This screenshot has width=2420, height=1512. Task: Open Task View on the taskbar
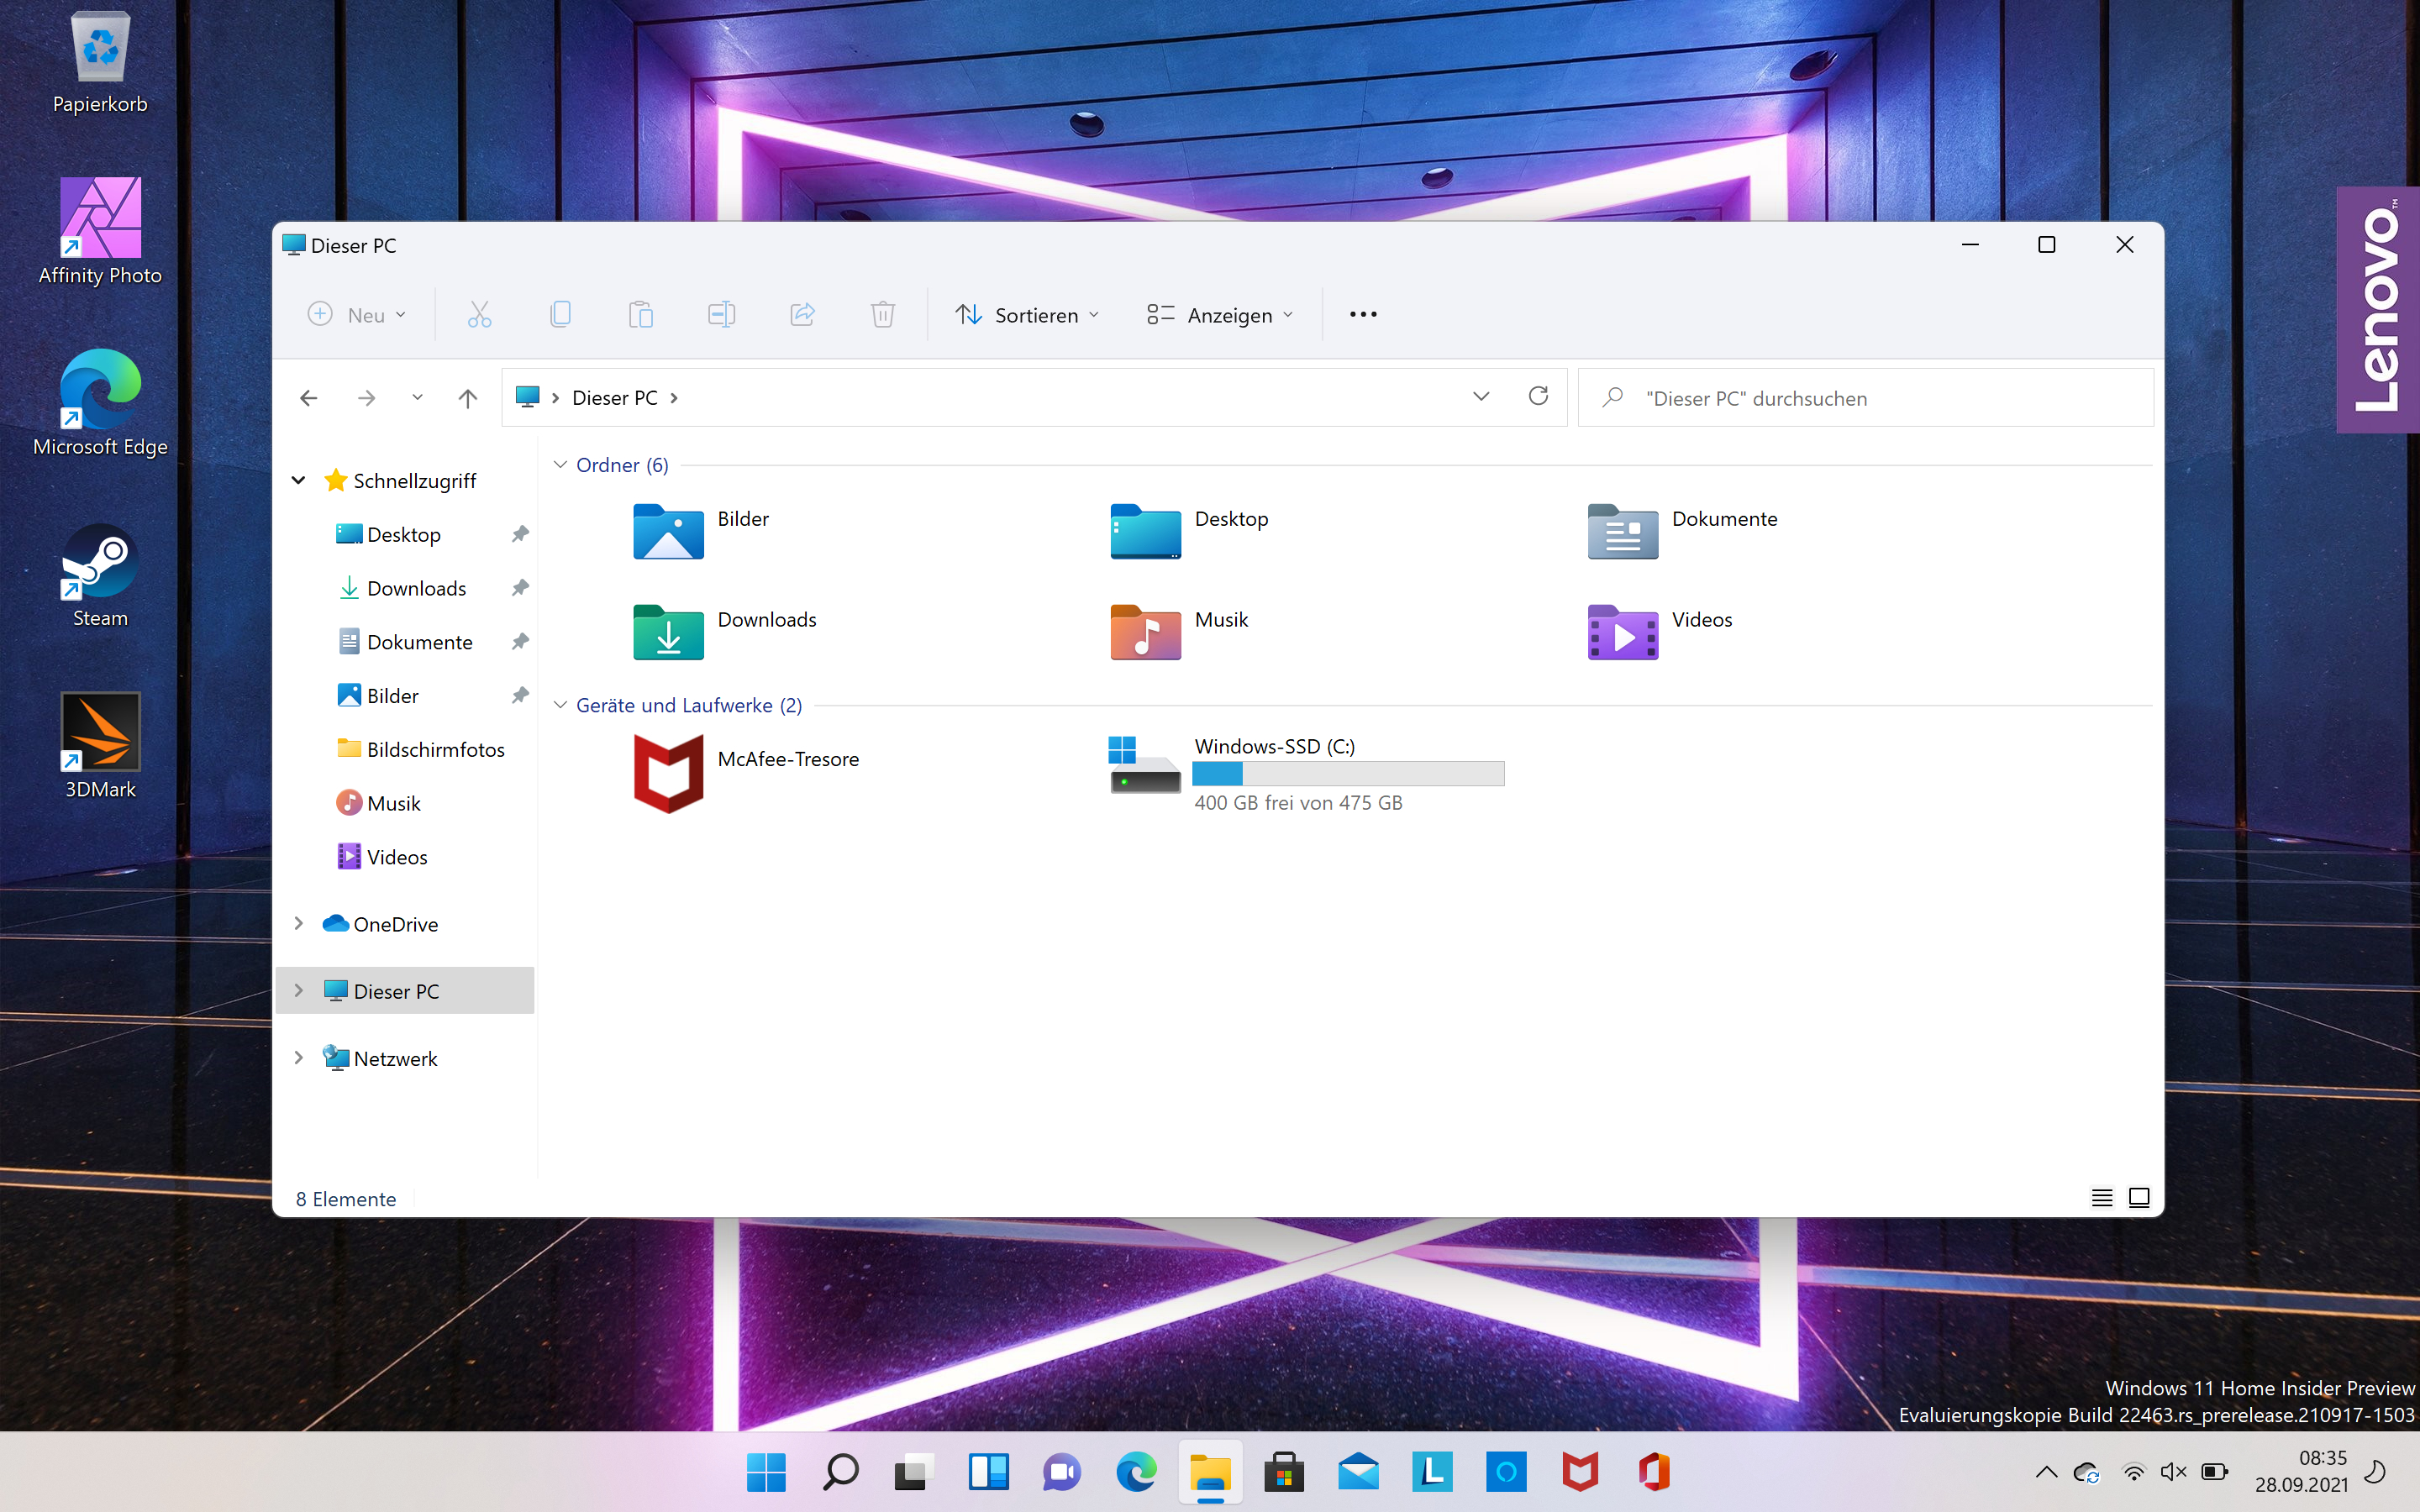click(914, 1472)
